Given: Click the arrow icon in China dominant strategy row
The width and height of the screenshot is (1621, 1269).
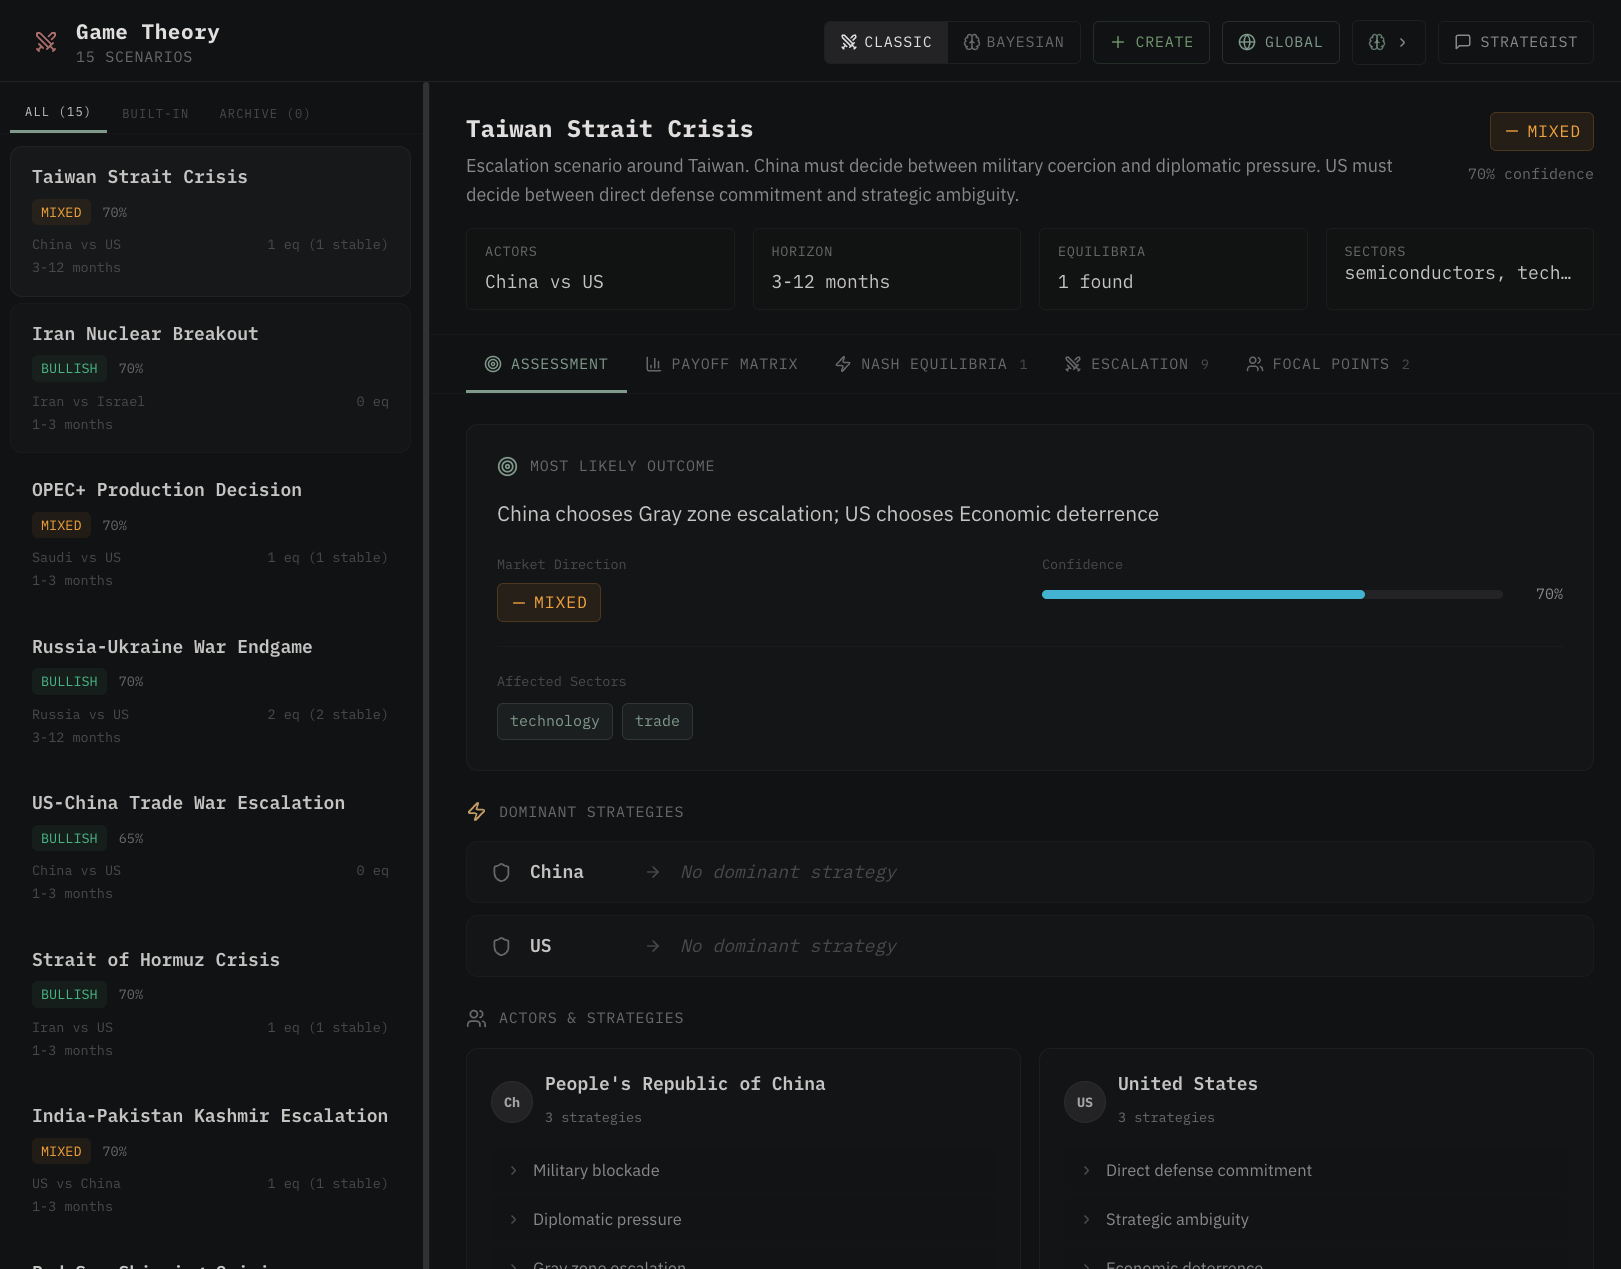Looking at the screenshot, I should (653, 872).
